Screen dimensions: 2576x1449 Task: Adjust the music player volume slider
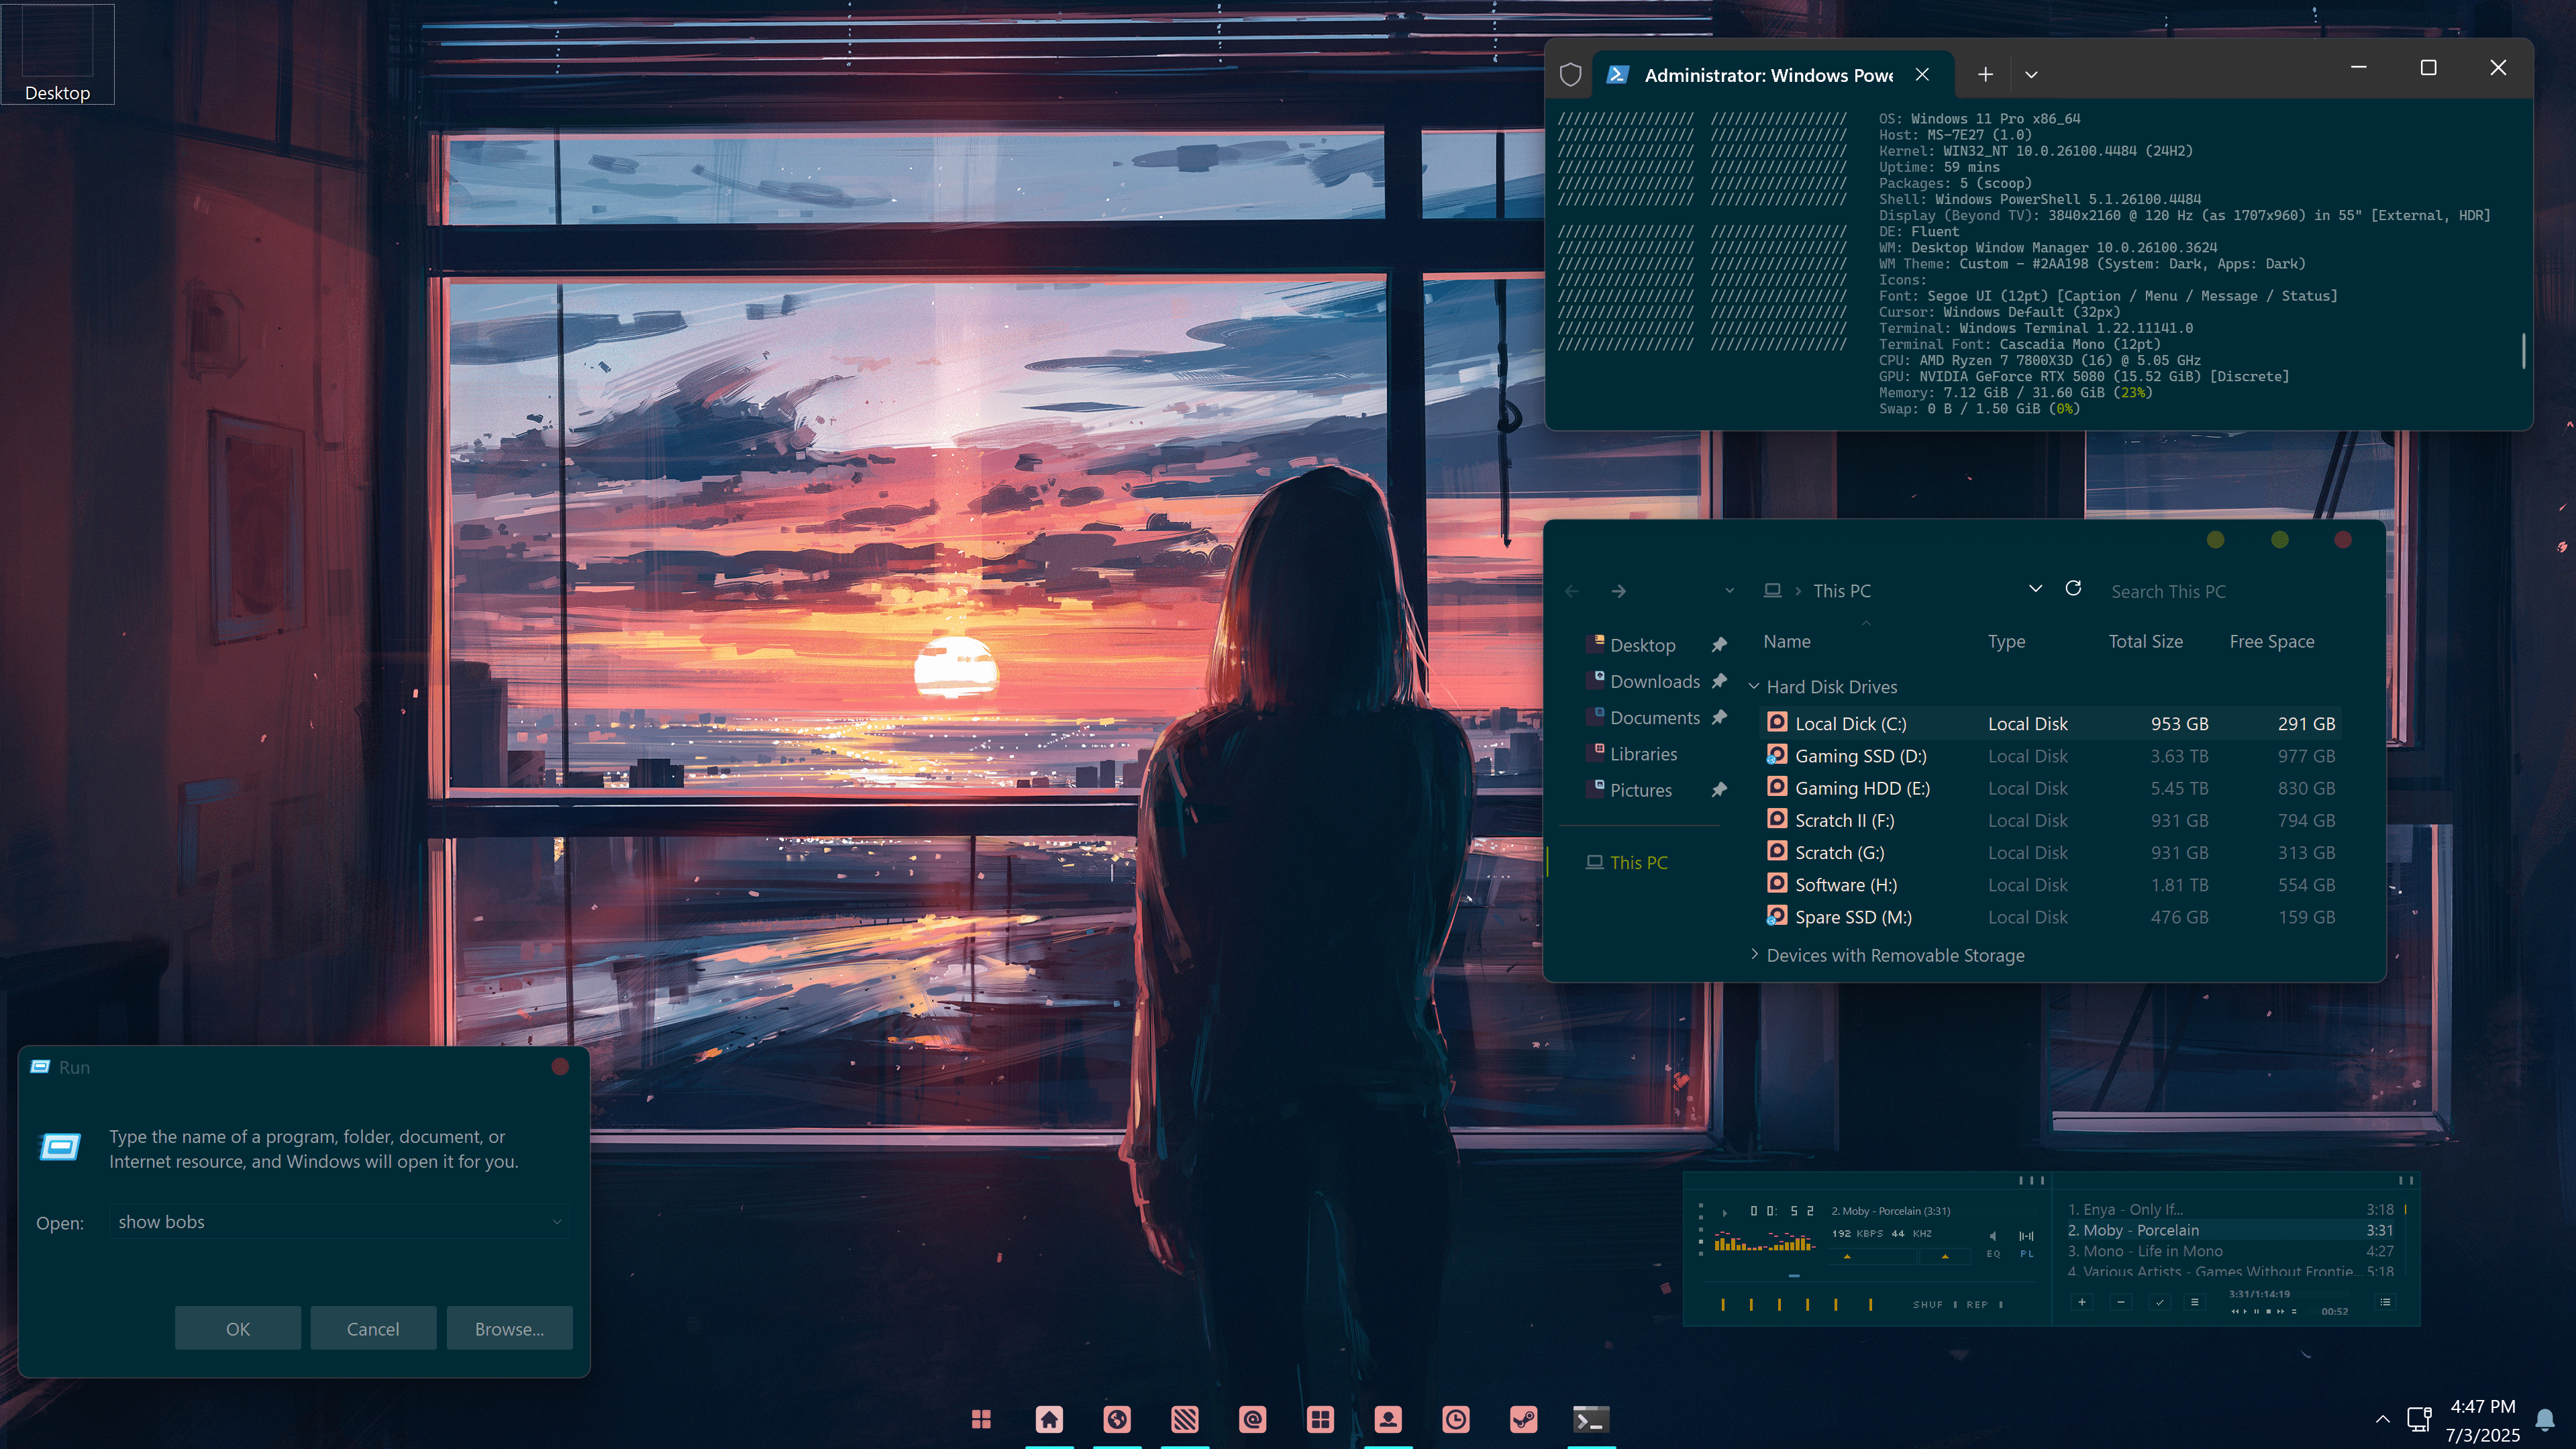[1872, 1256]
